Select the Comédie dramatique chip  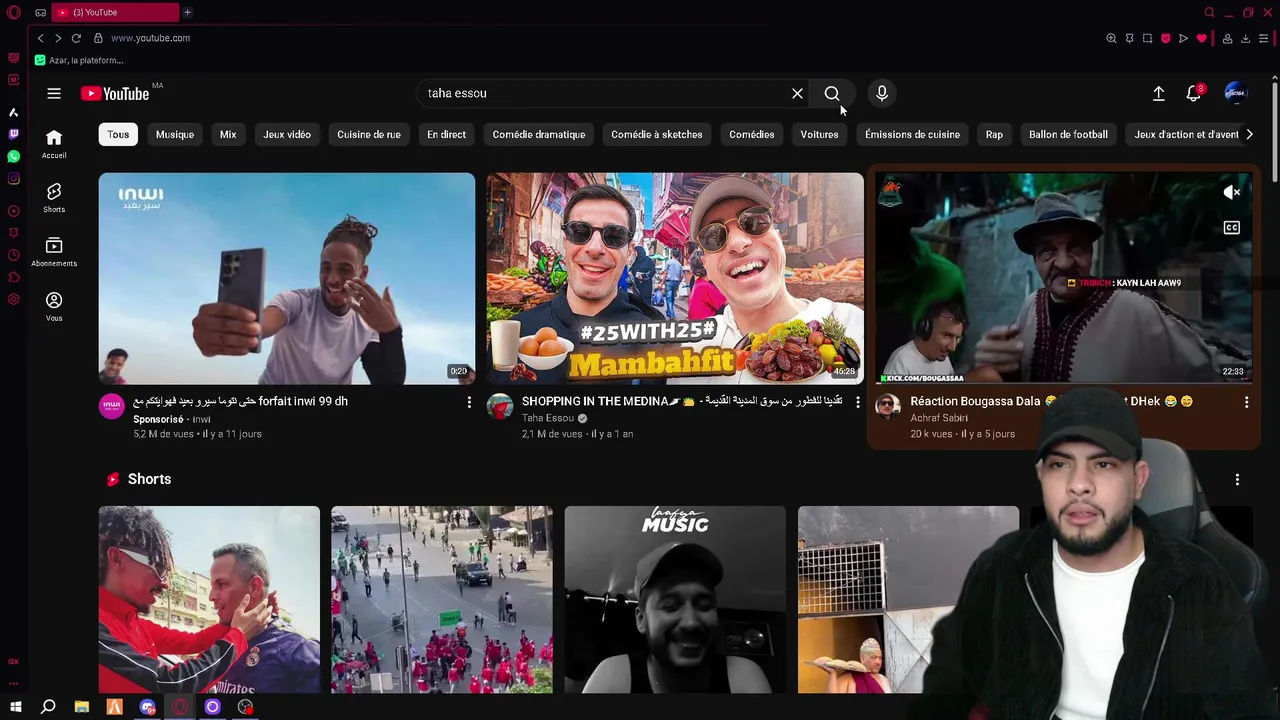point(539,134)
